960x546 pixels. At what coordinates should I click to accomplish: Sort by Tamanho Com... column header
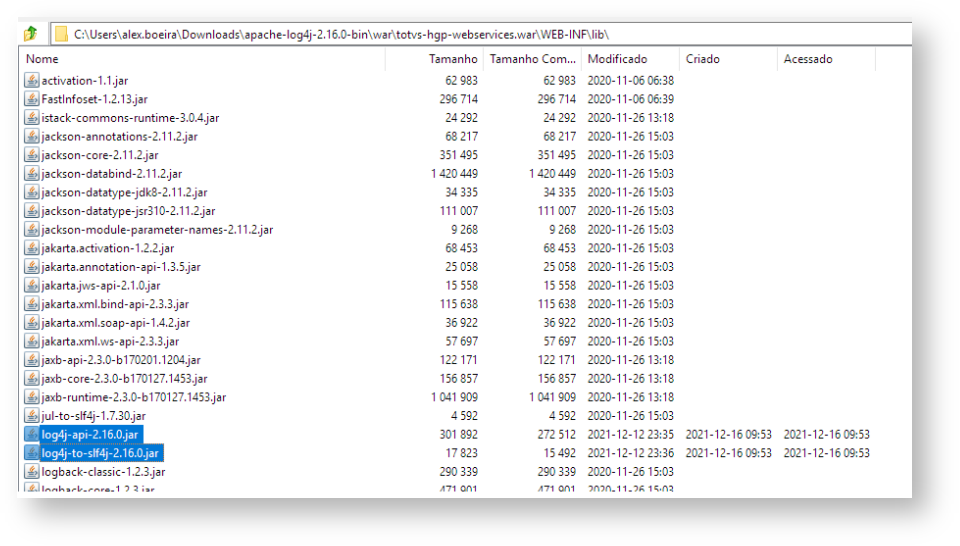(x=532, y=59)
